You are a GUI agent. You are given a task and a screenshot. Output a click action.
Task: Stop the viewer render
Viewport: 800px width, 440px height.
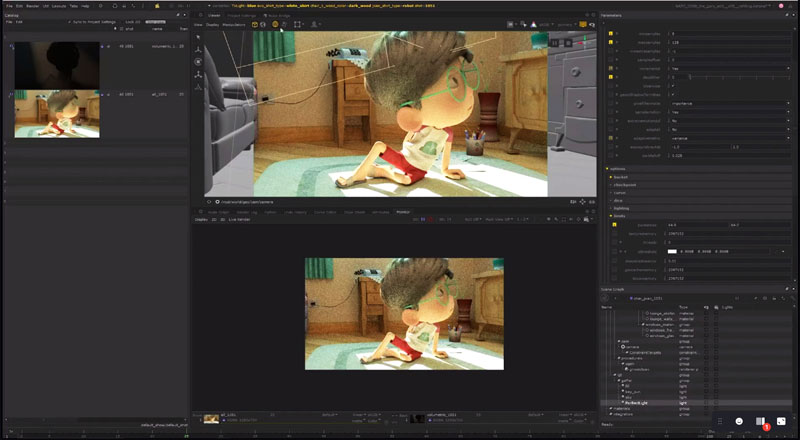pyautogui.click(x=568, y=43)
